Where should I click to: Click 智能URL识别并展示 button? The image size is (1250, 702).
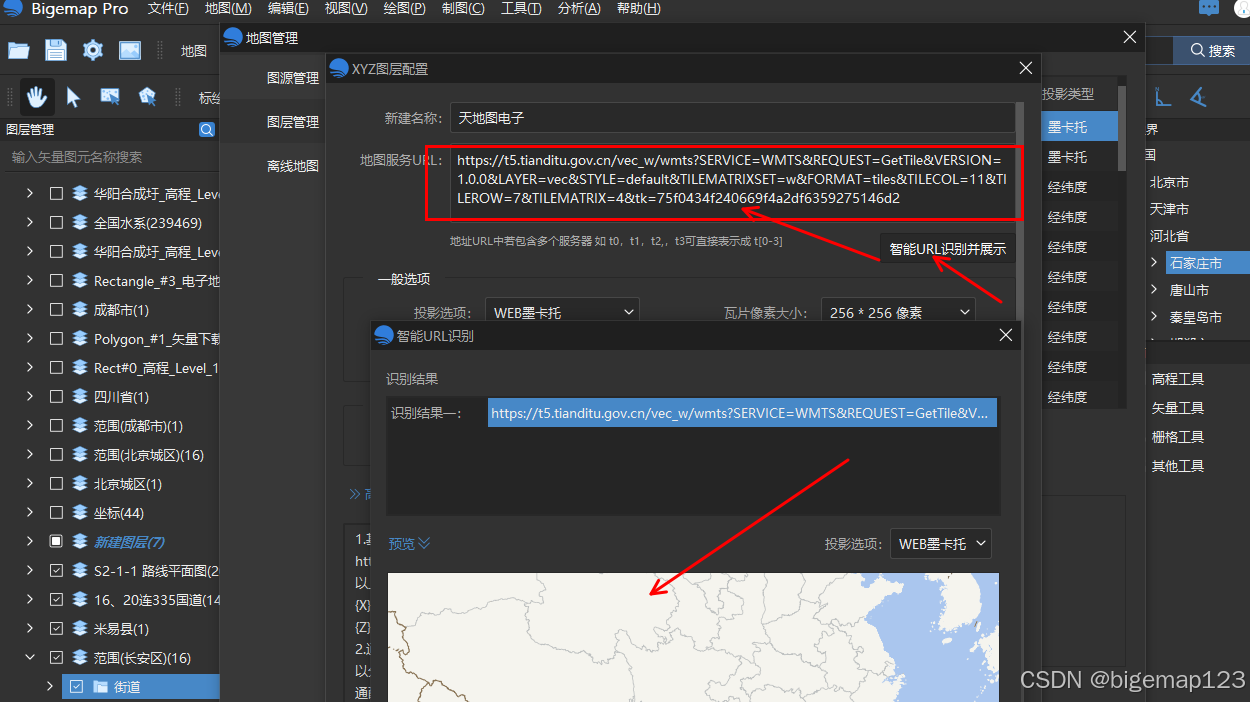pos(947,249)
